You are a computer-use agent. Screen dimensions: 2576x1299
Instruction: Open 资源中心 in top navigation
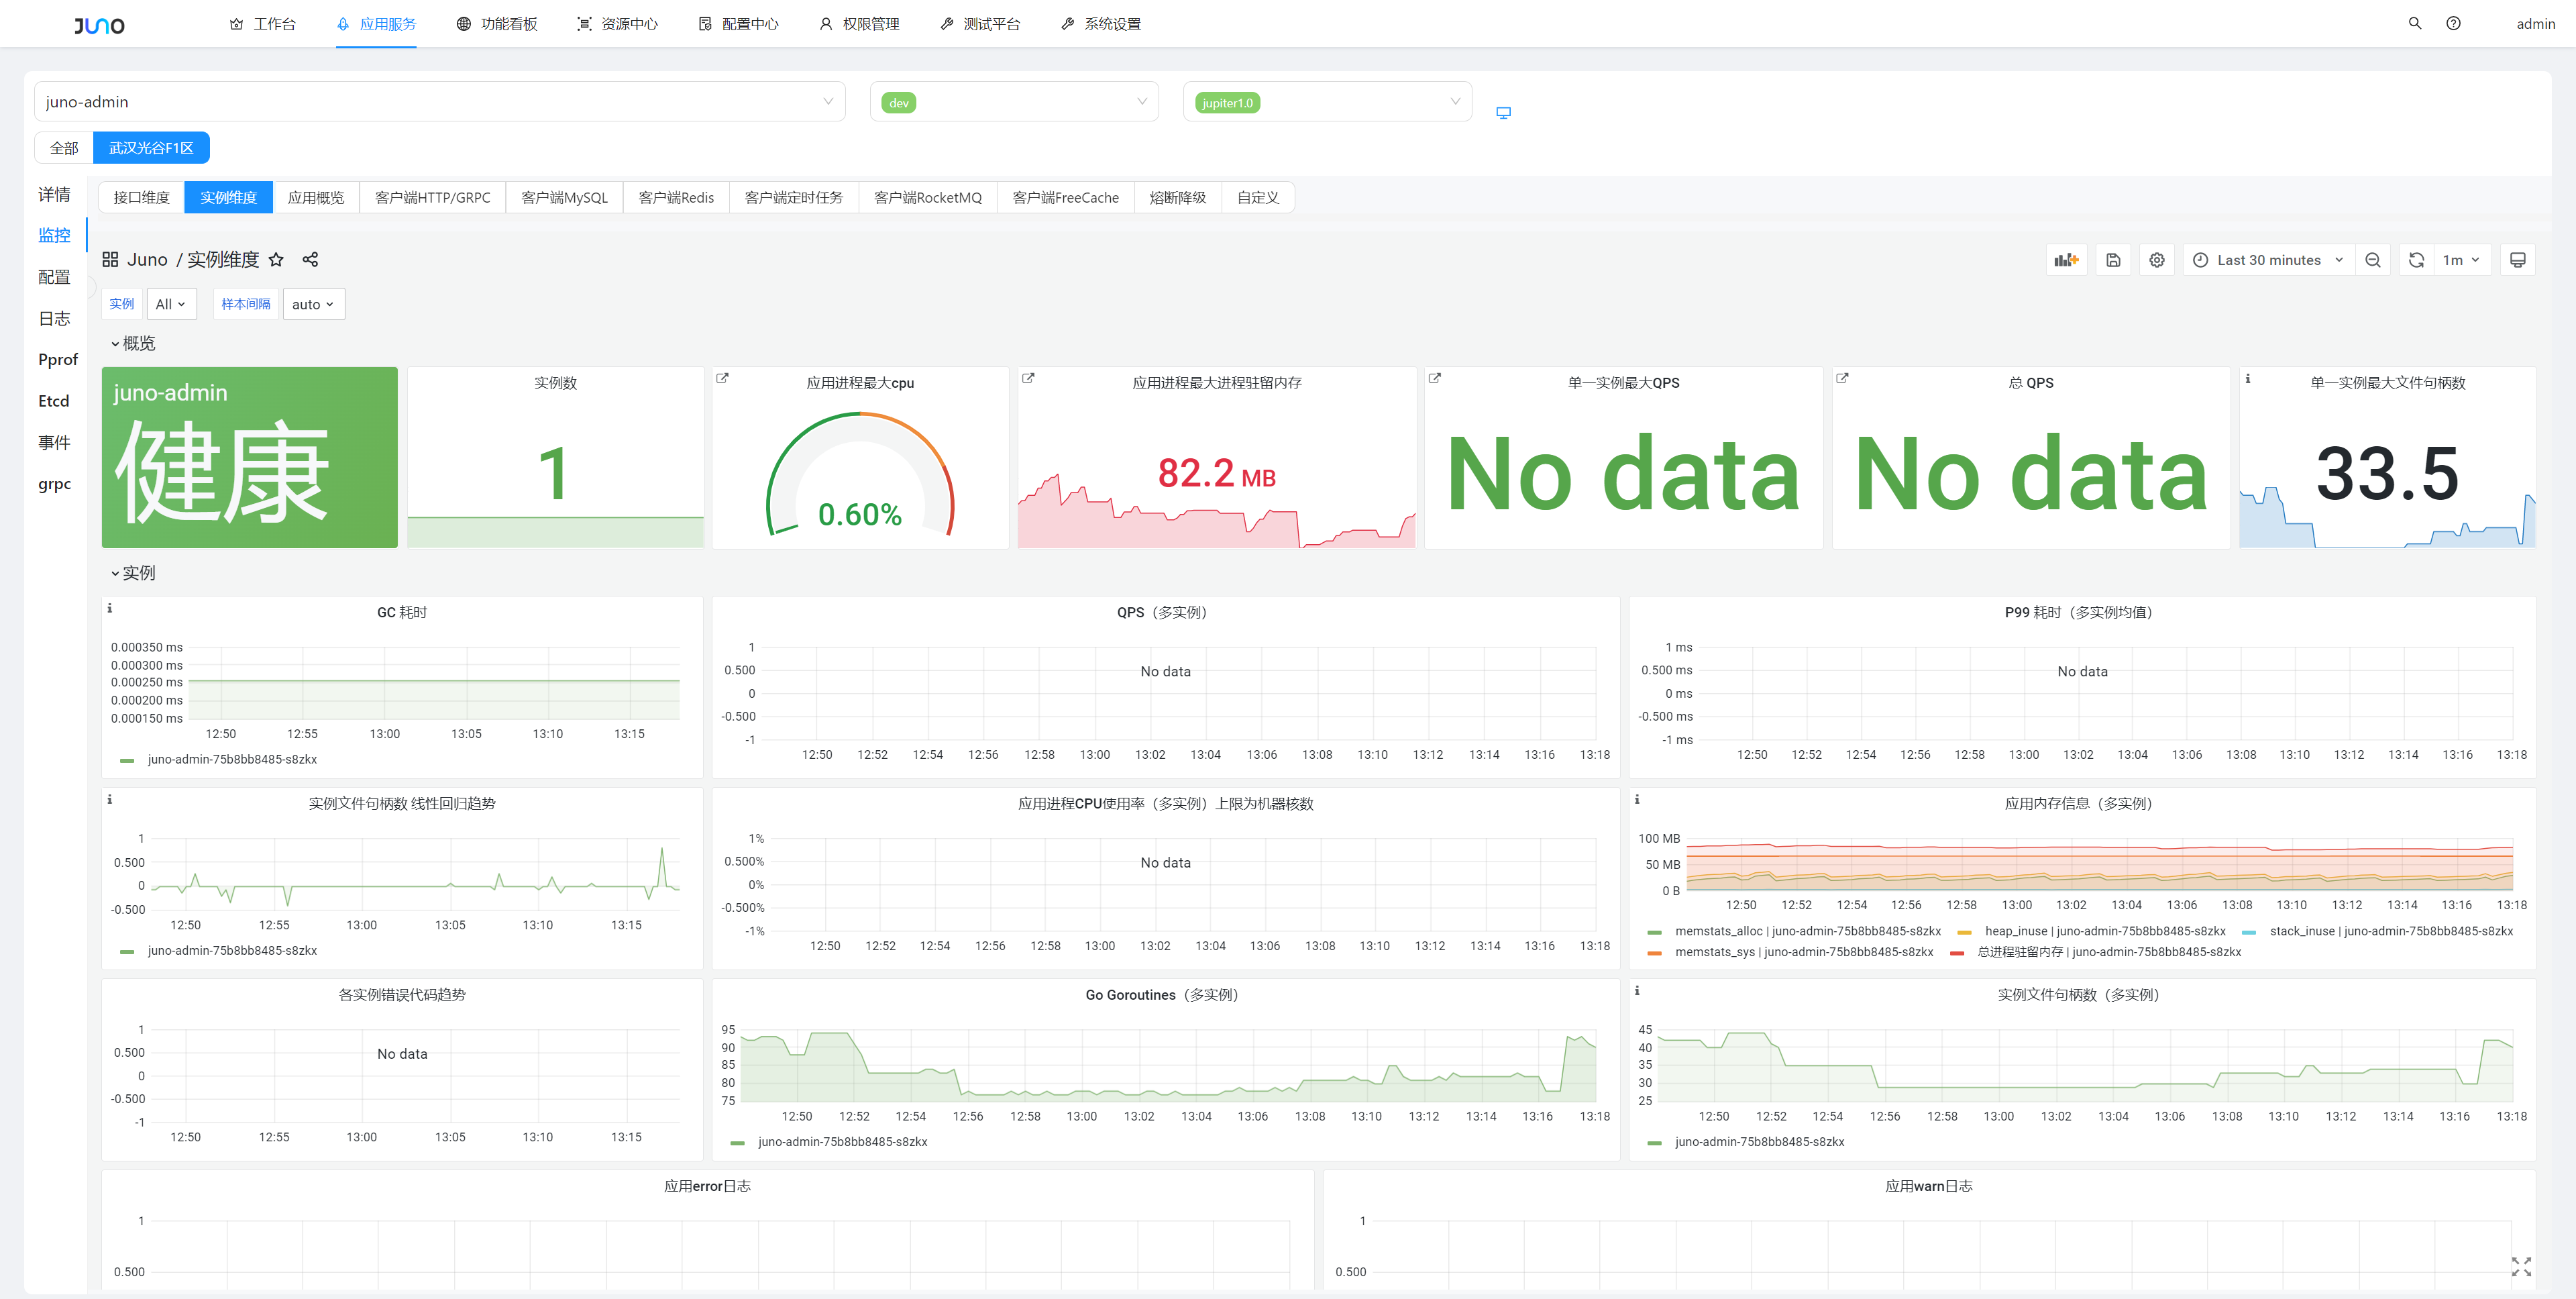617,24
